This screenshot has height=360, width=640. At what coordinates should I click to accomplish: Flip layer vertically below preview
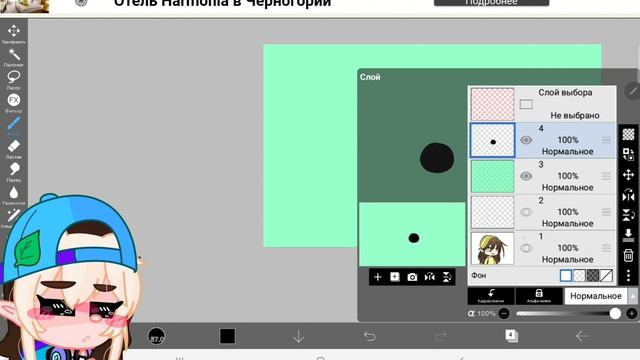click(x=447, y=277)
